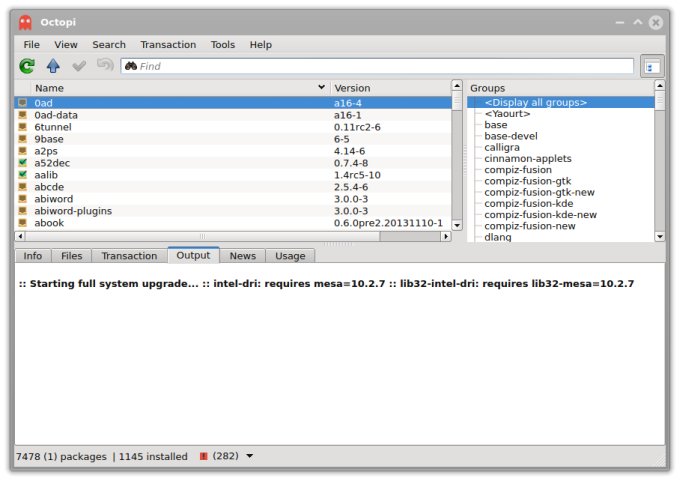Click the package icon next to abiword
This screenshot has height=481, width=680.
point(23,199)
